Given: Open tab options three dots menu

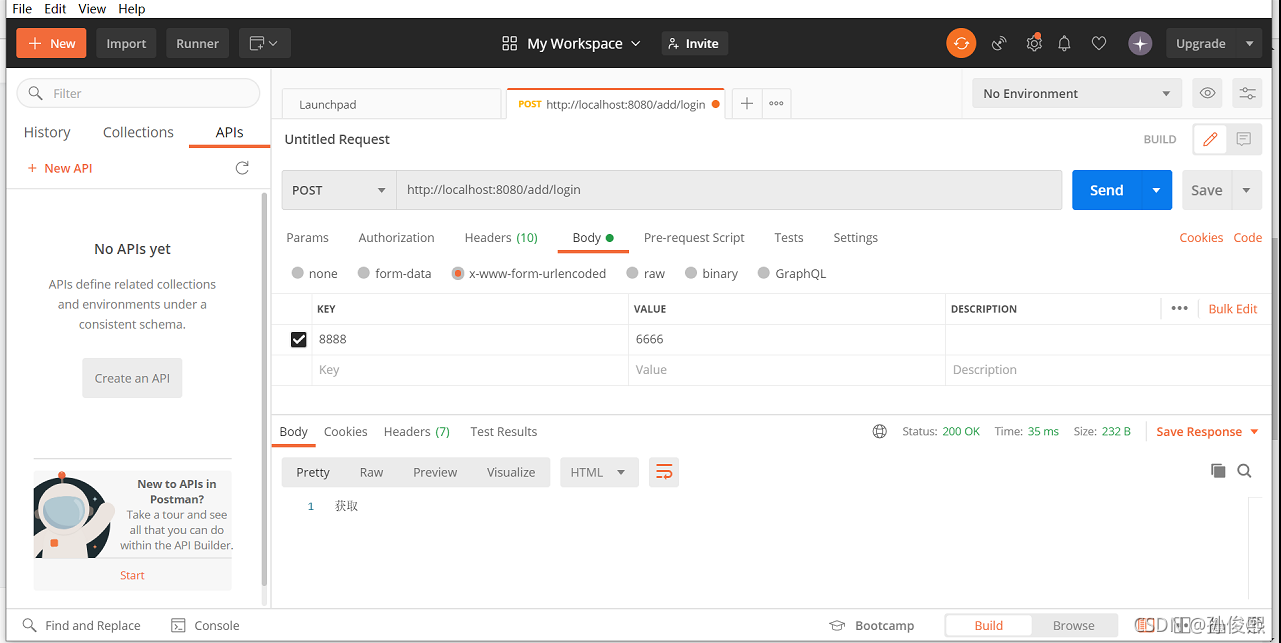Looking at the screenshot, I should coord(776,103).
